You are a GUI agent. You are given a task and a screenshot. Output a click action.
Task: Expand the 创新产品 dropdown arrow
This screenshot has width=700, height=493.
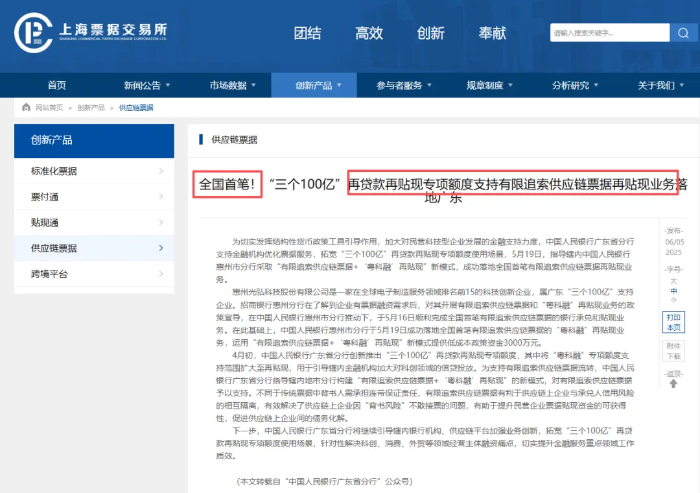(339, 85)
